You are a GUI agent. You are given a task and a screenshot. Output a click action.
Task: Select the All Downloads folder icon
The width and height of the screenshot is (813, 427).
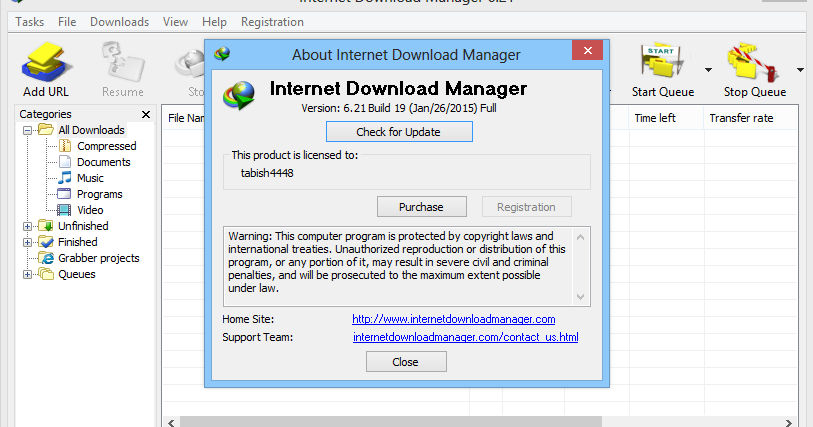[x=46, y=130]
